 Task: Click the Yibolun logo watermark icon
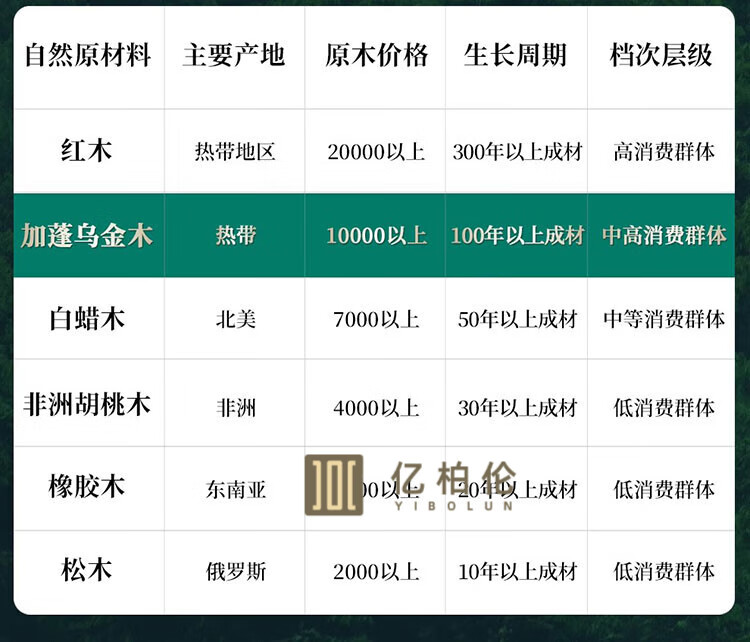[333, 485]
